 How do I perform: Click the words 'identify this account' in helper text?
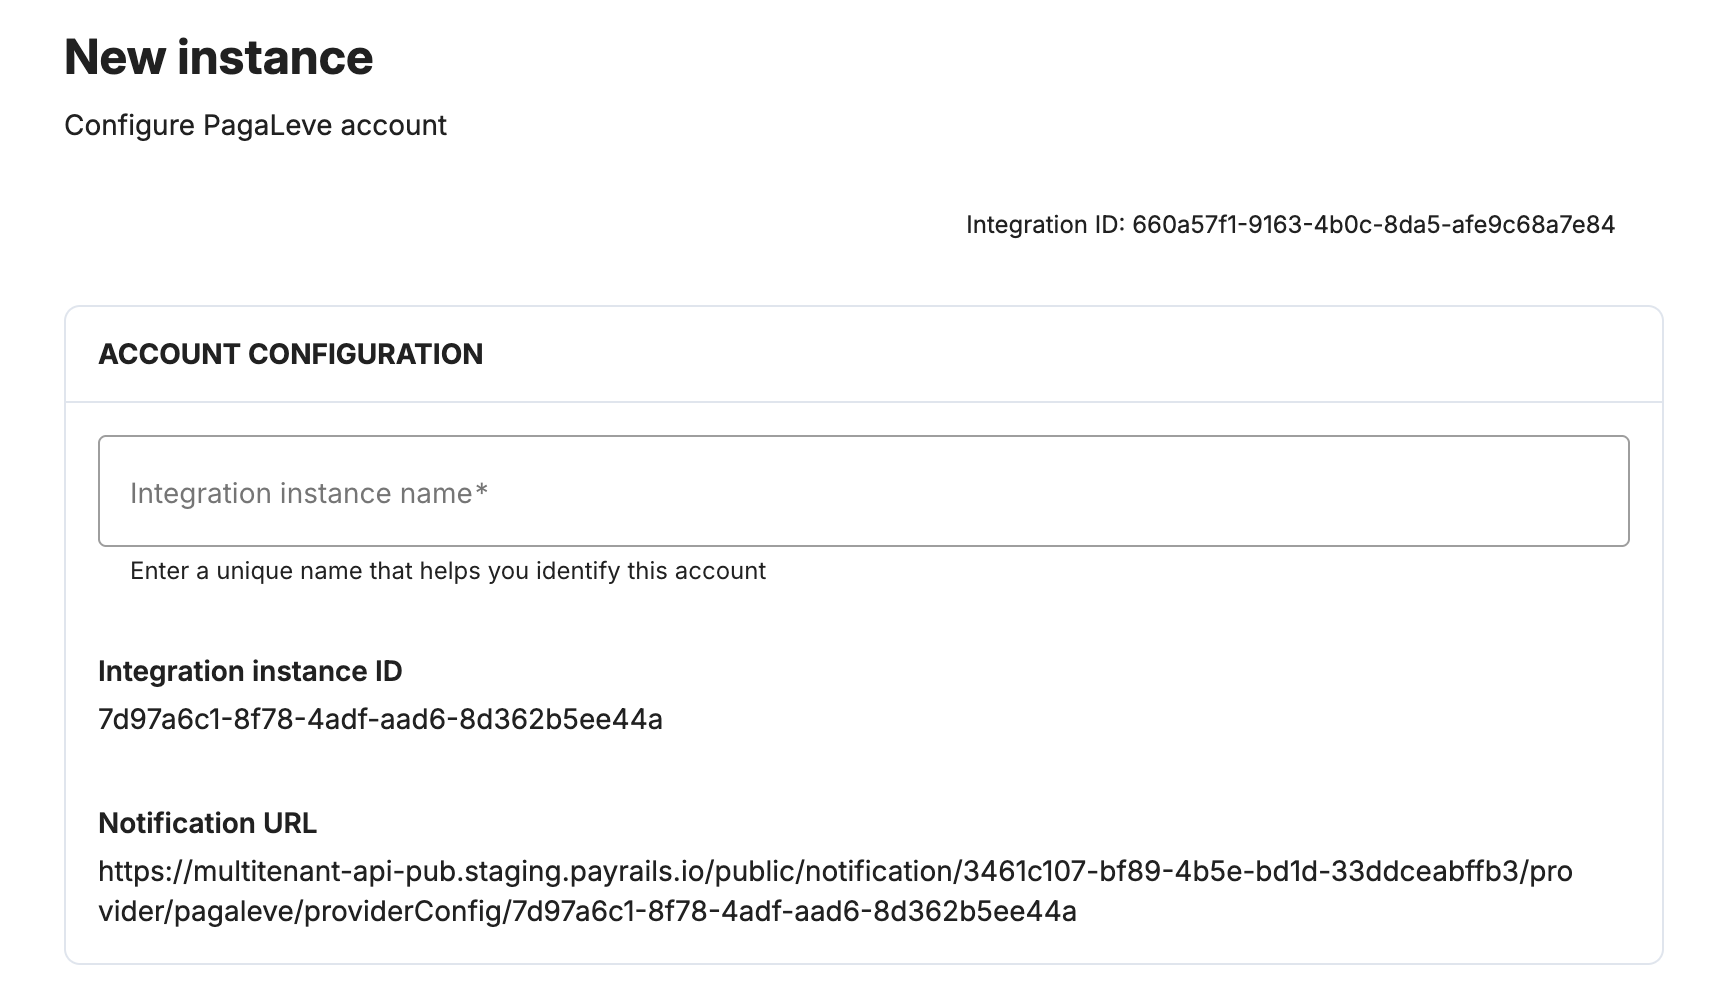[651, 571]
